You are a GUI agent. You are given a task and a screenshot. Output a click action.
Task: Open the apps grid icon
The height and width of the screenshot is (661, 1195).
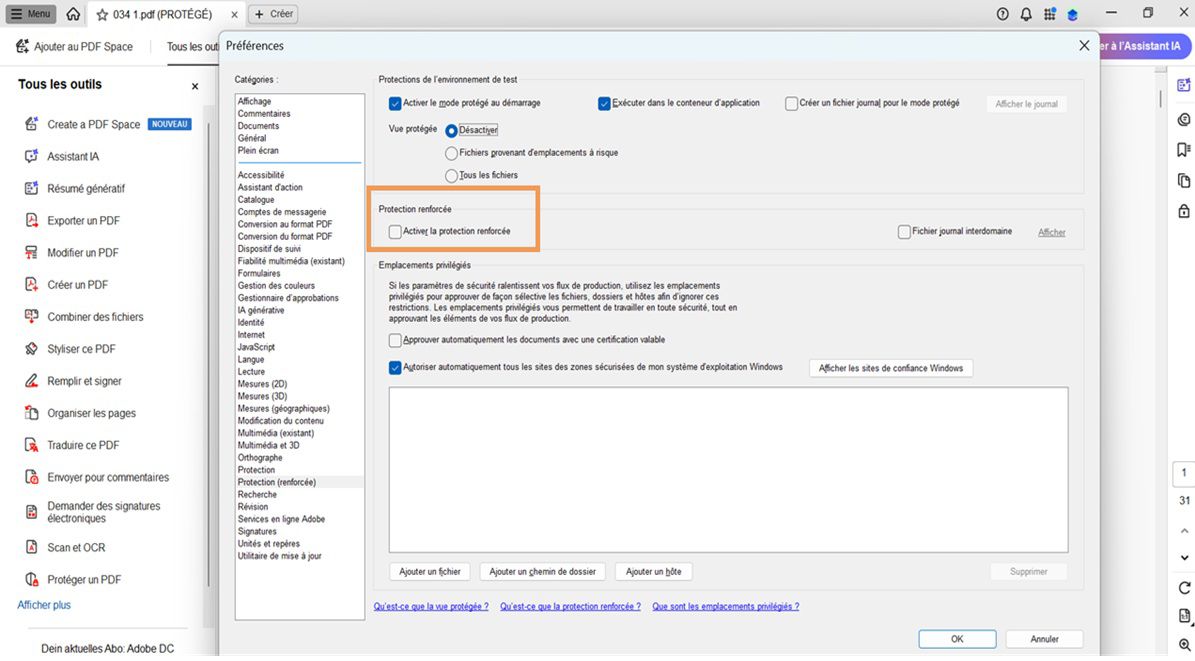tap(1049, 14)
